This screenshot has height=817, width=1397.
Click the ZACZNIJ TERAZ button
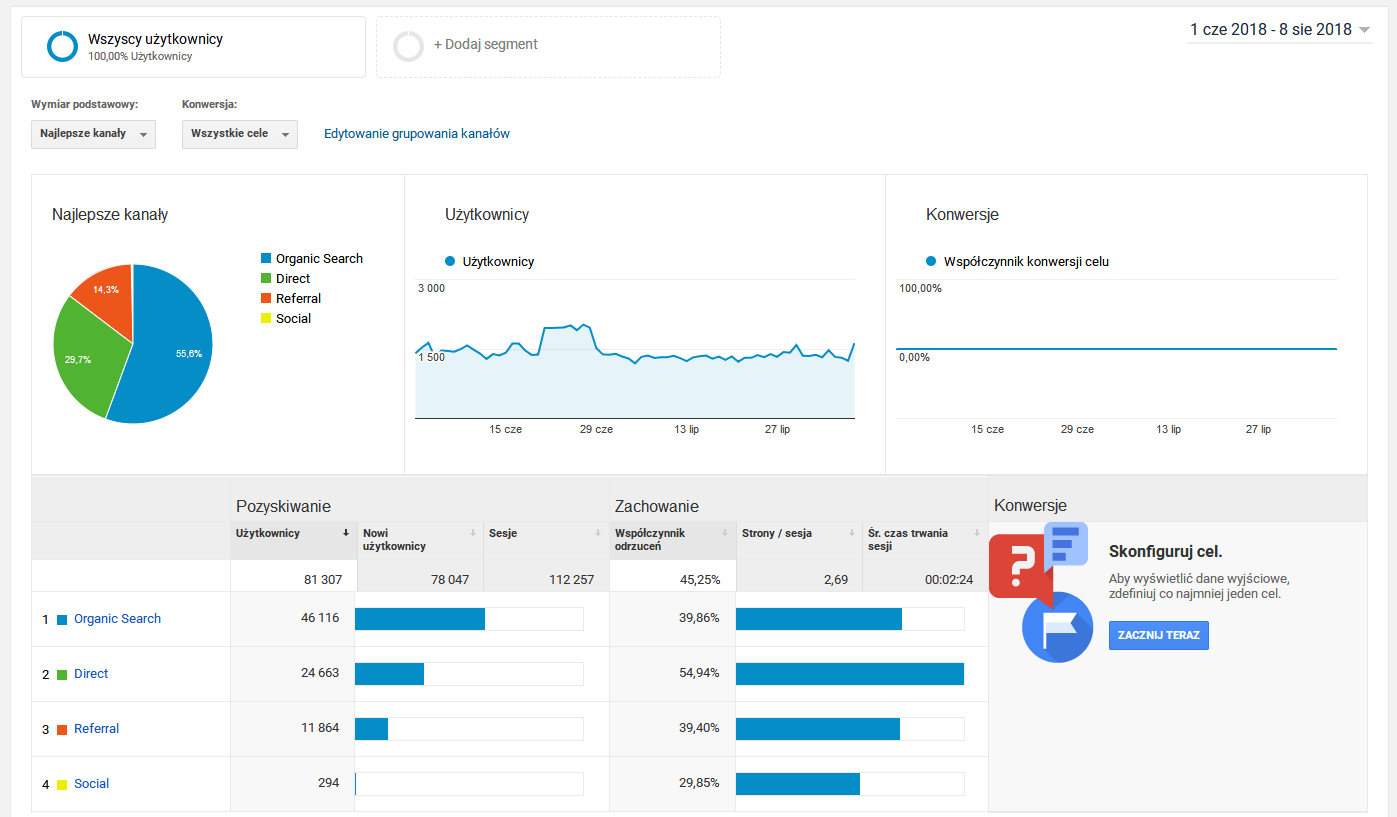click(x=1158, y=635)
